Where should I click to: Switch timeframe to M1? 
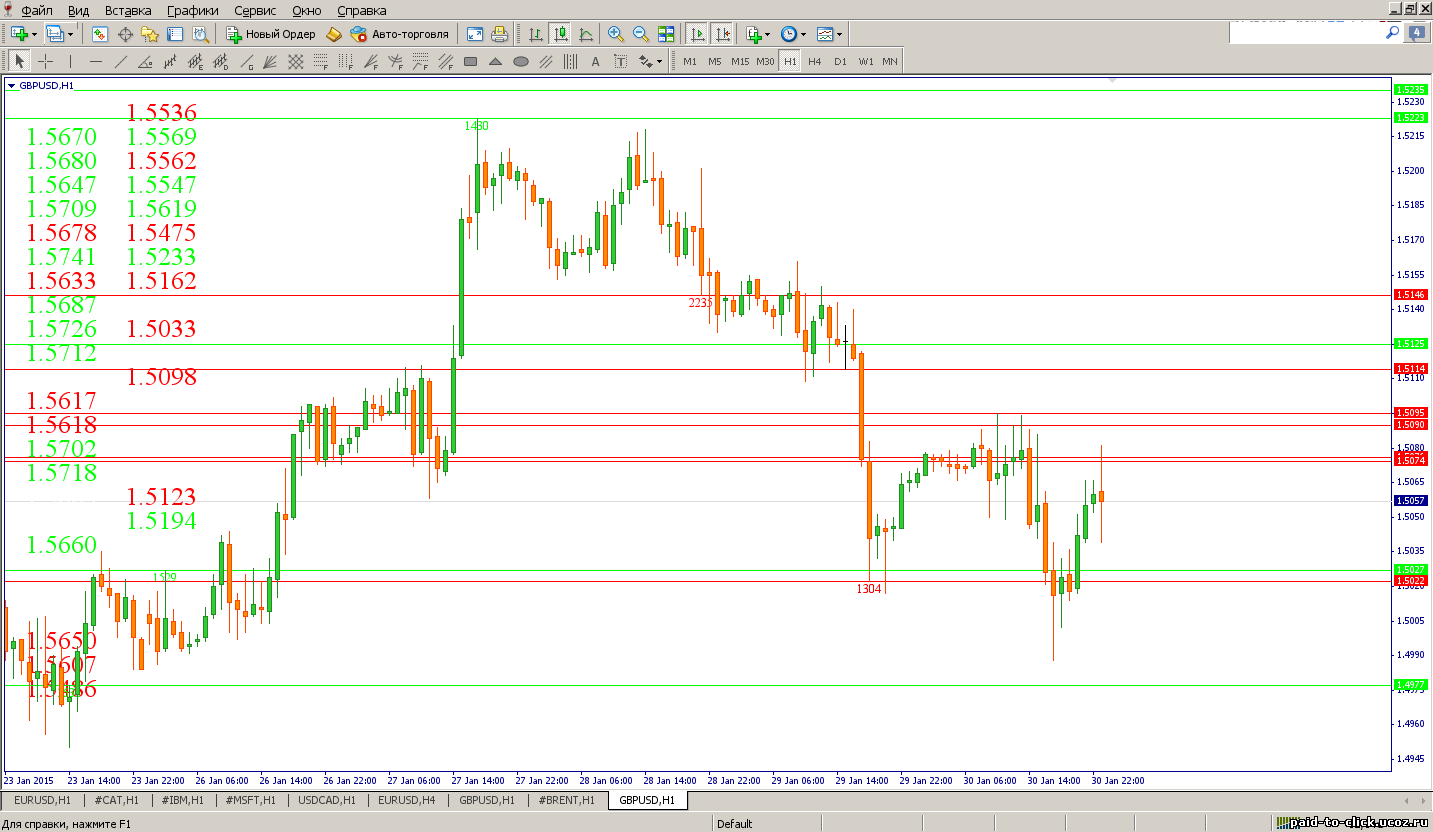(690, 62)
